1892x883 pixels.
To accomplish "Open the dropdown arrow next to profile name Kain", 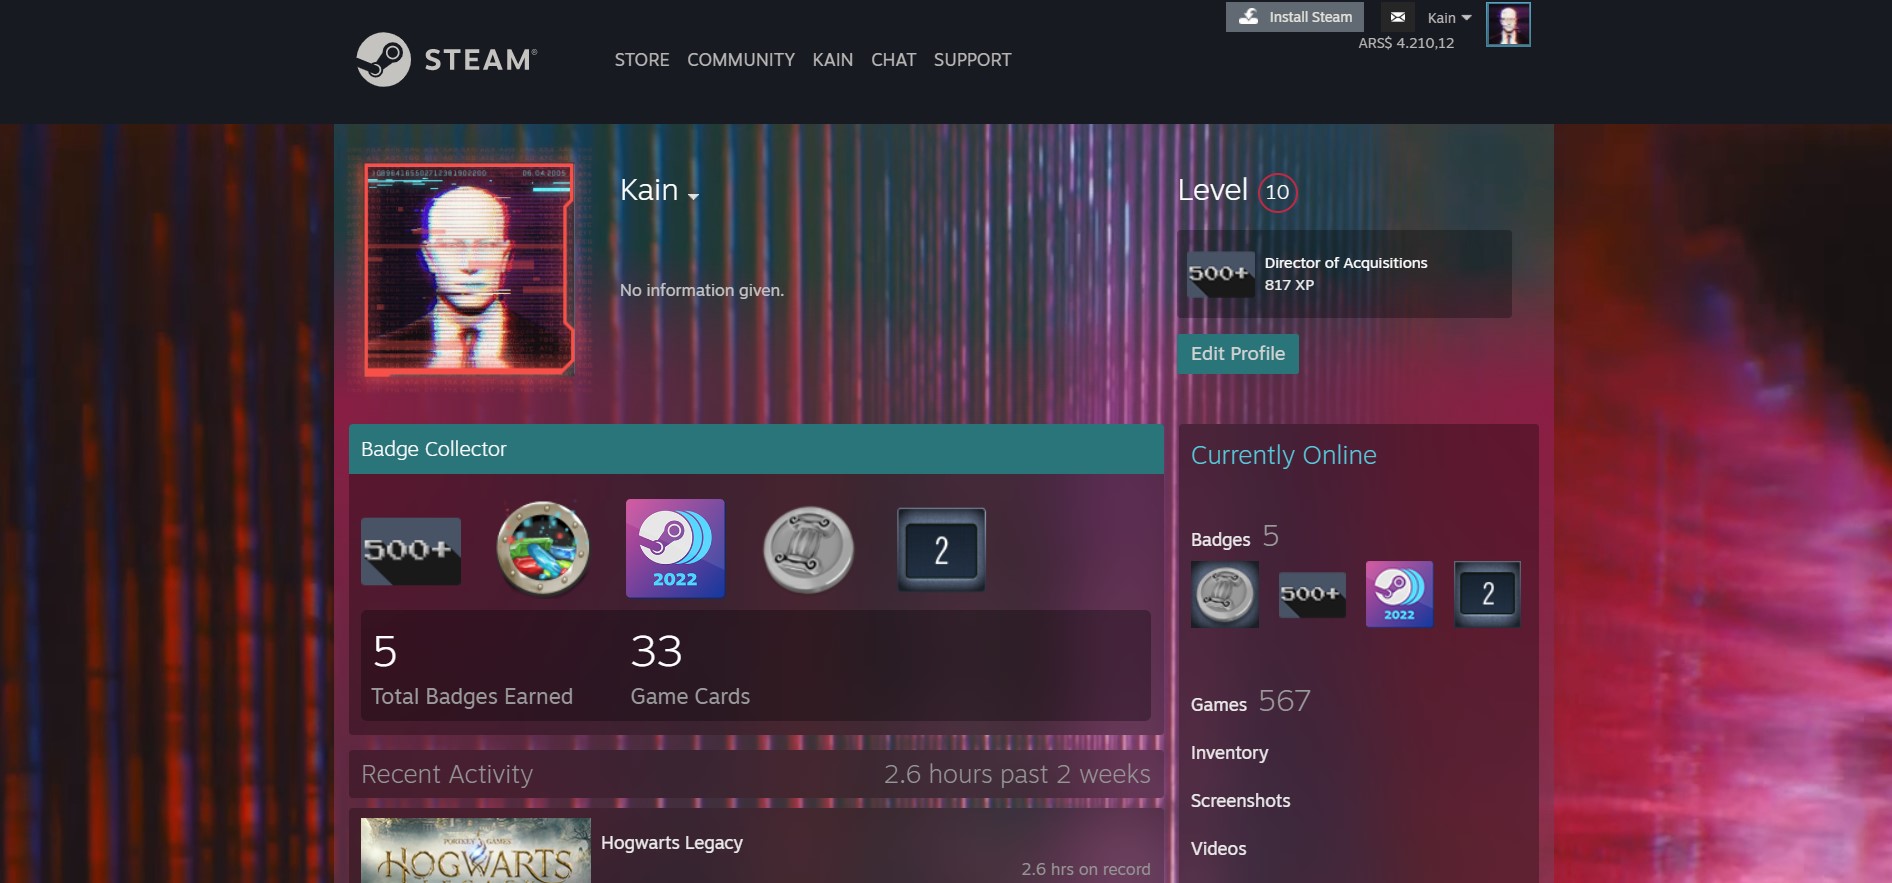I will tap(693, 196).
